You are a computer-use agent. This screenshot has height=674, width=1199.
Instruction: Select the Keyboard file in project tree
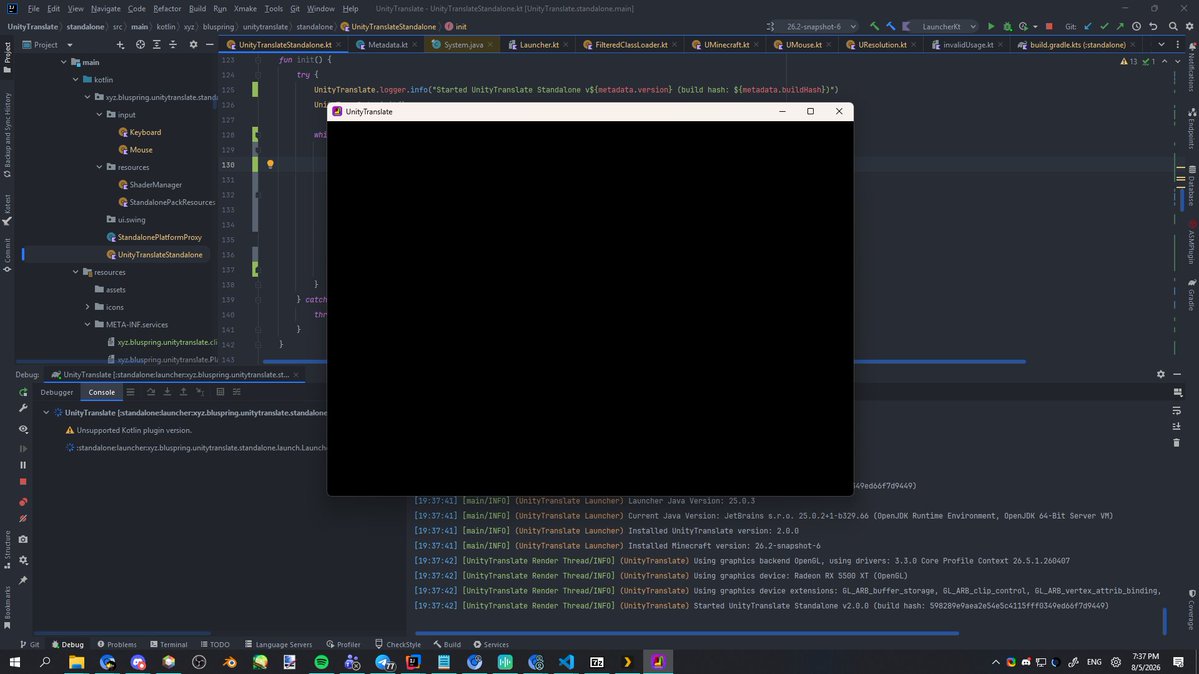[139, 132]
